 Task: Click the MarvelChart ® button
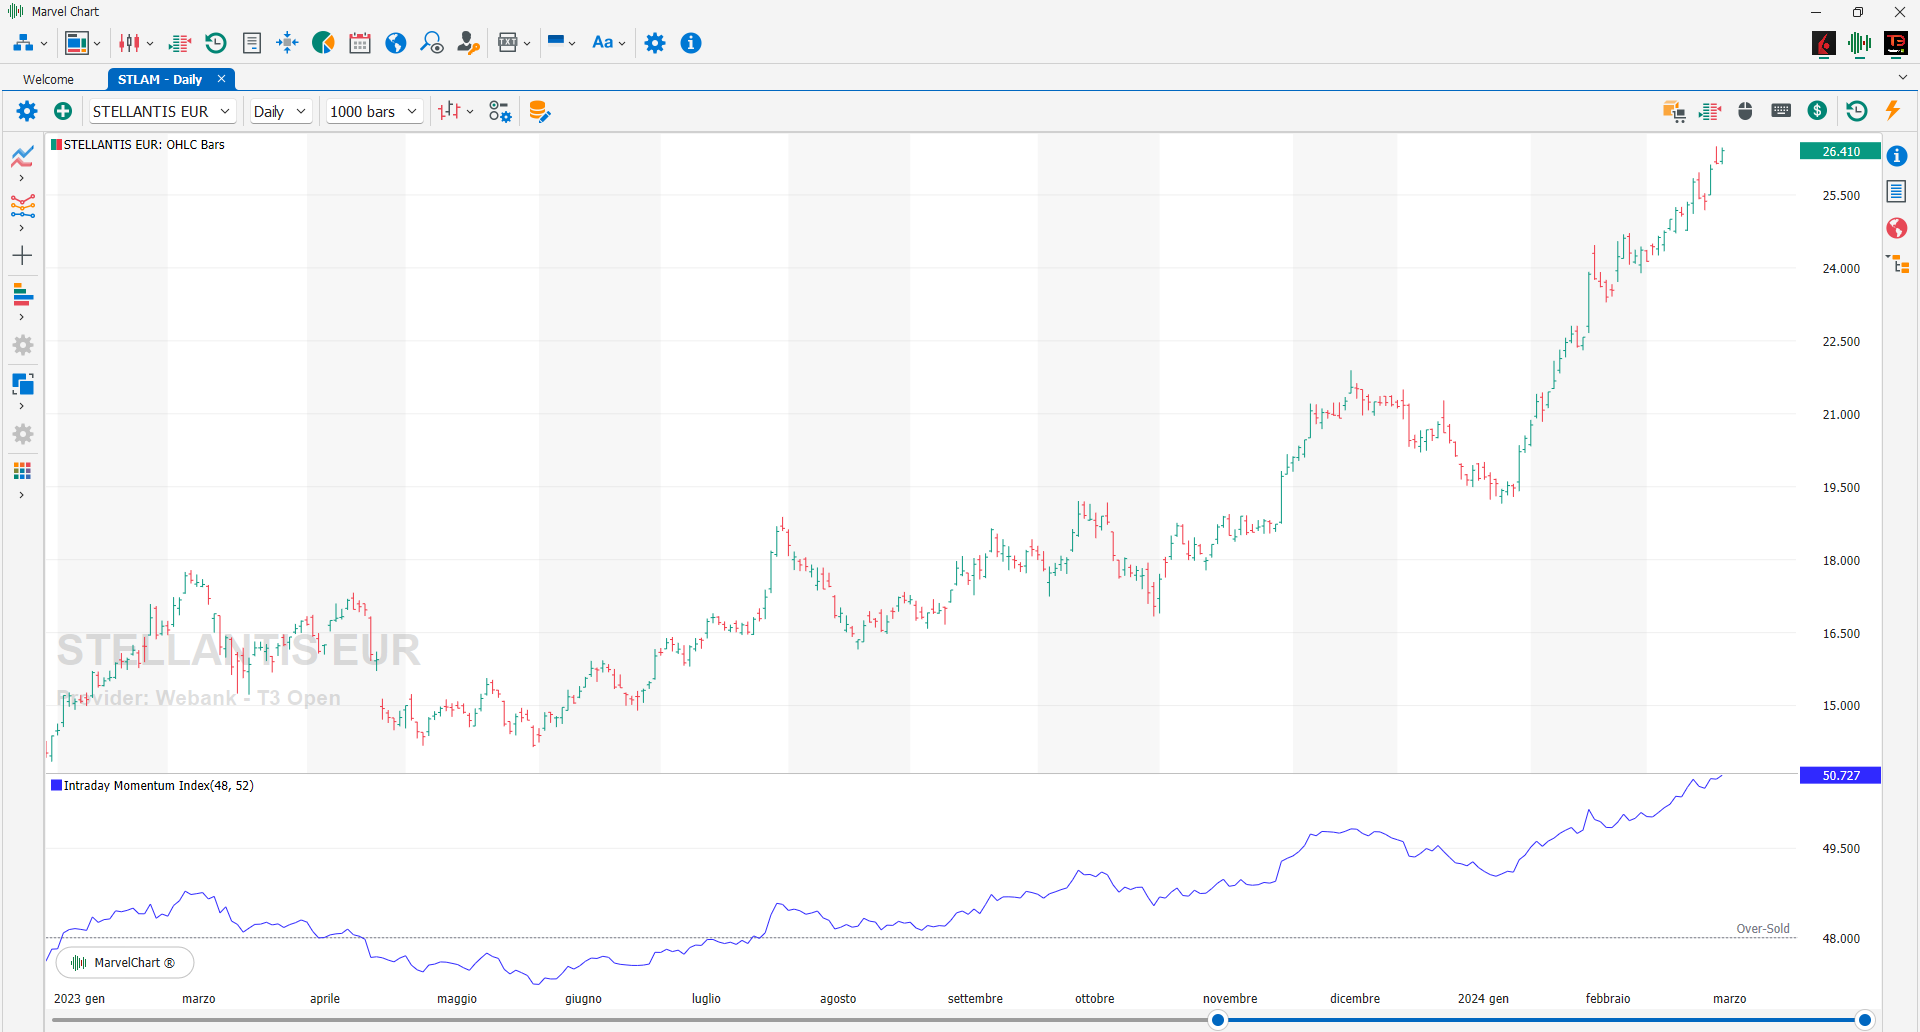coord(125,963)
